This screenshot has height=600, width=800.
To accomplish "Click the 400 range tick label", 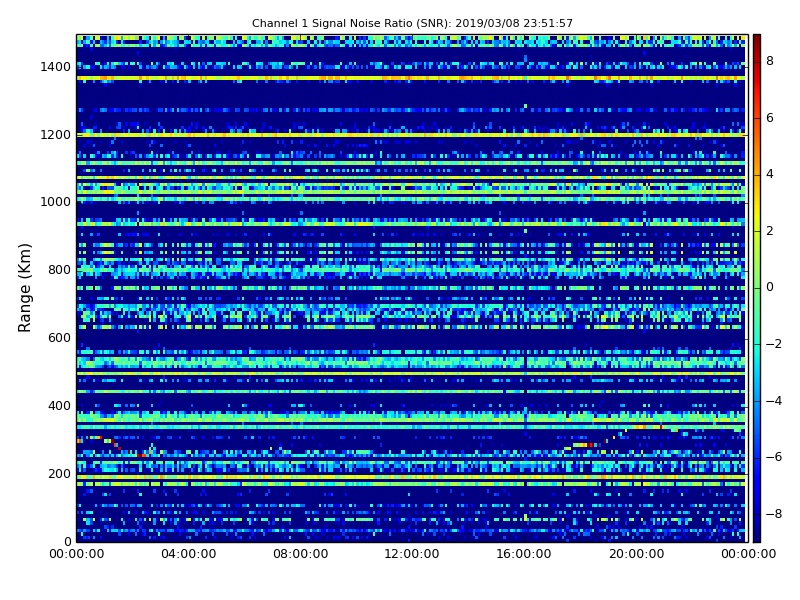I will click(x=59, y=406).
